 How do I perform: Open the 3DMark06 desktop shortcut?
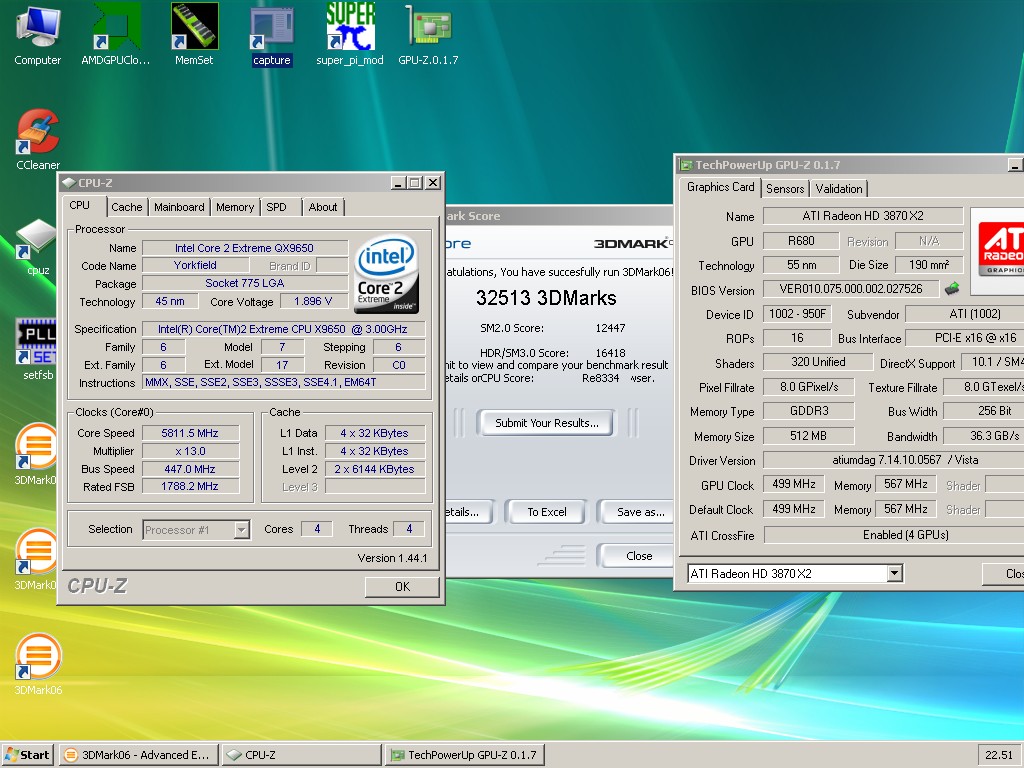[x=38, y=664]
